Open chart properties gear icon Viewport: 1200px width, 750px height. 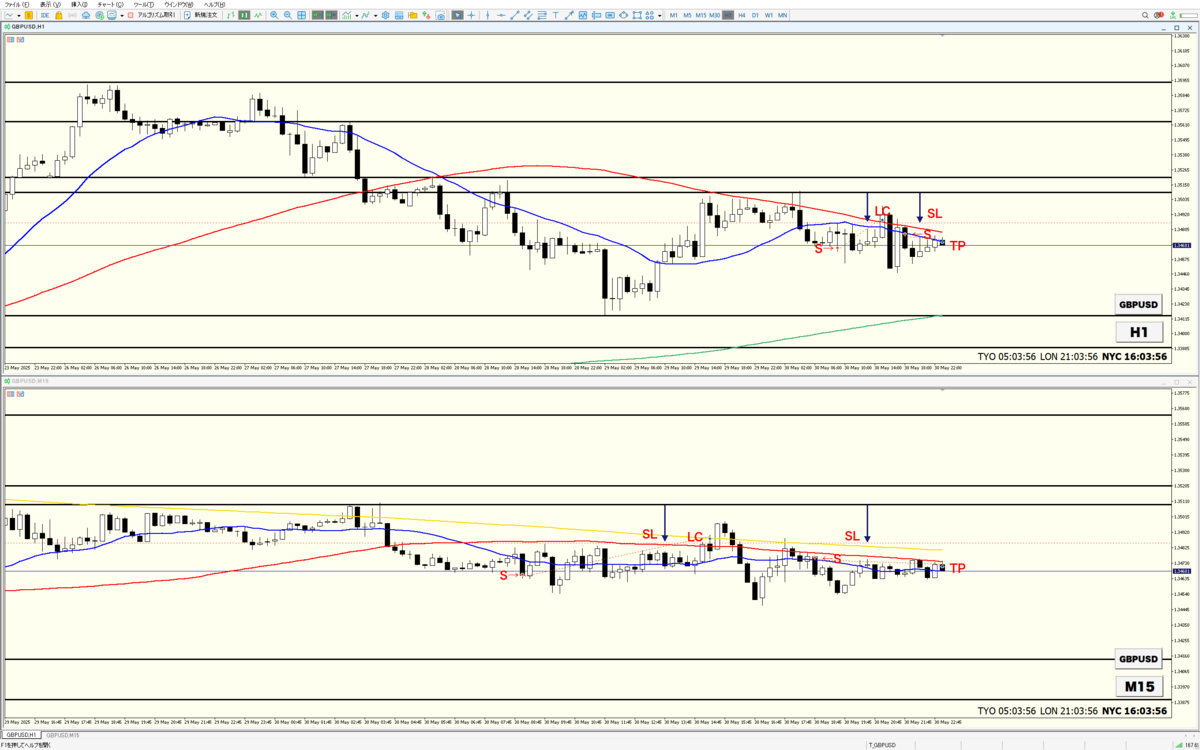[386, 15]
